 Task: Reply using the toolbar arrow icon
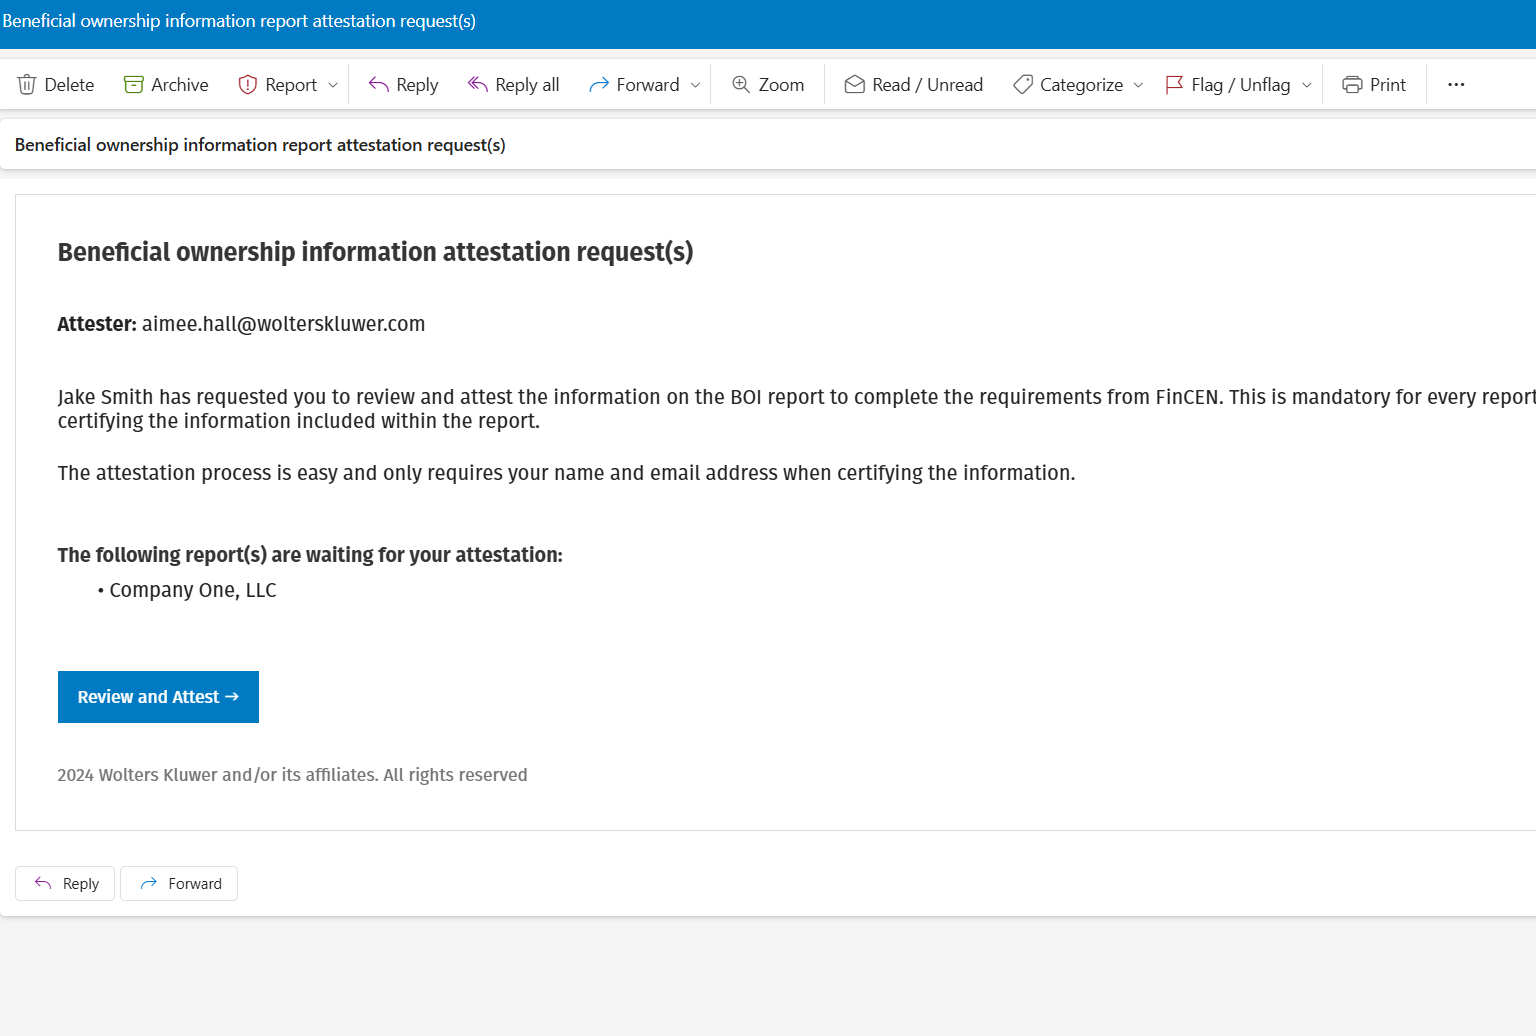[379, 85]
